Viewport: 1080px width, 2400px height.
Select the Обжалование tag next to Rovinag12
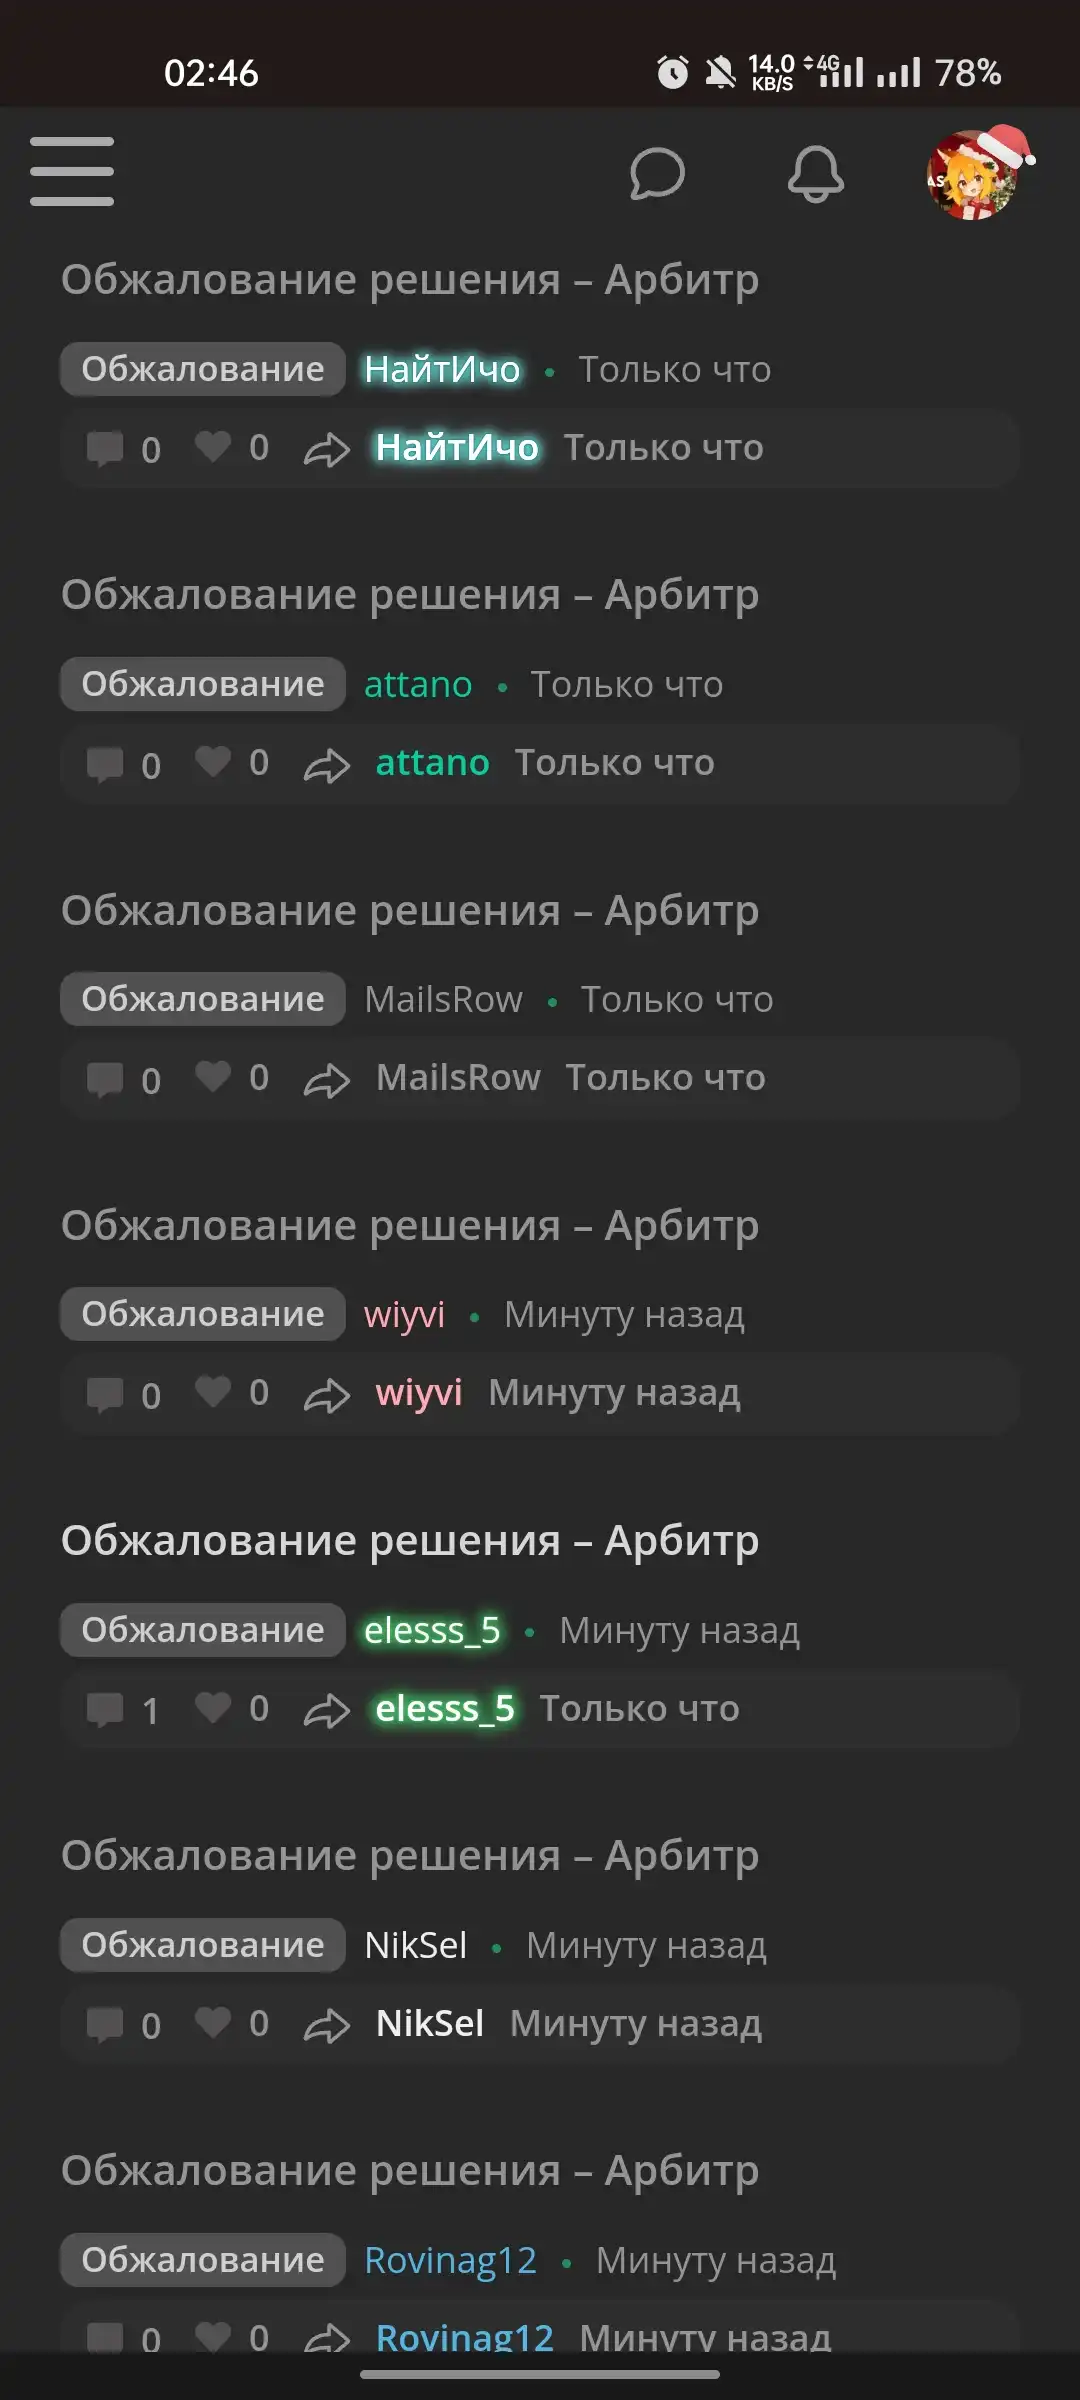pos(203,2260)
